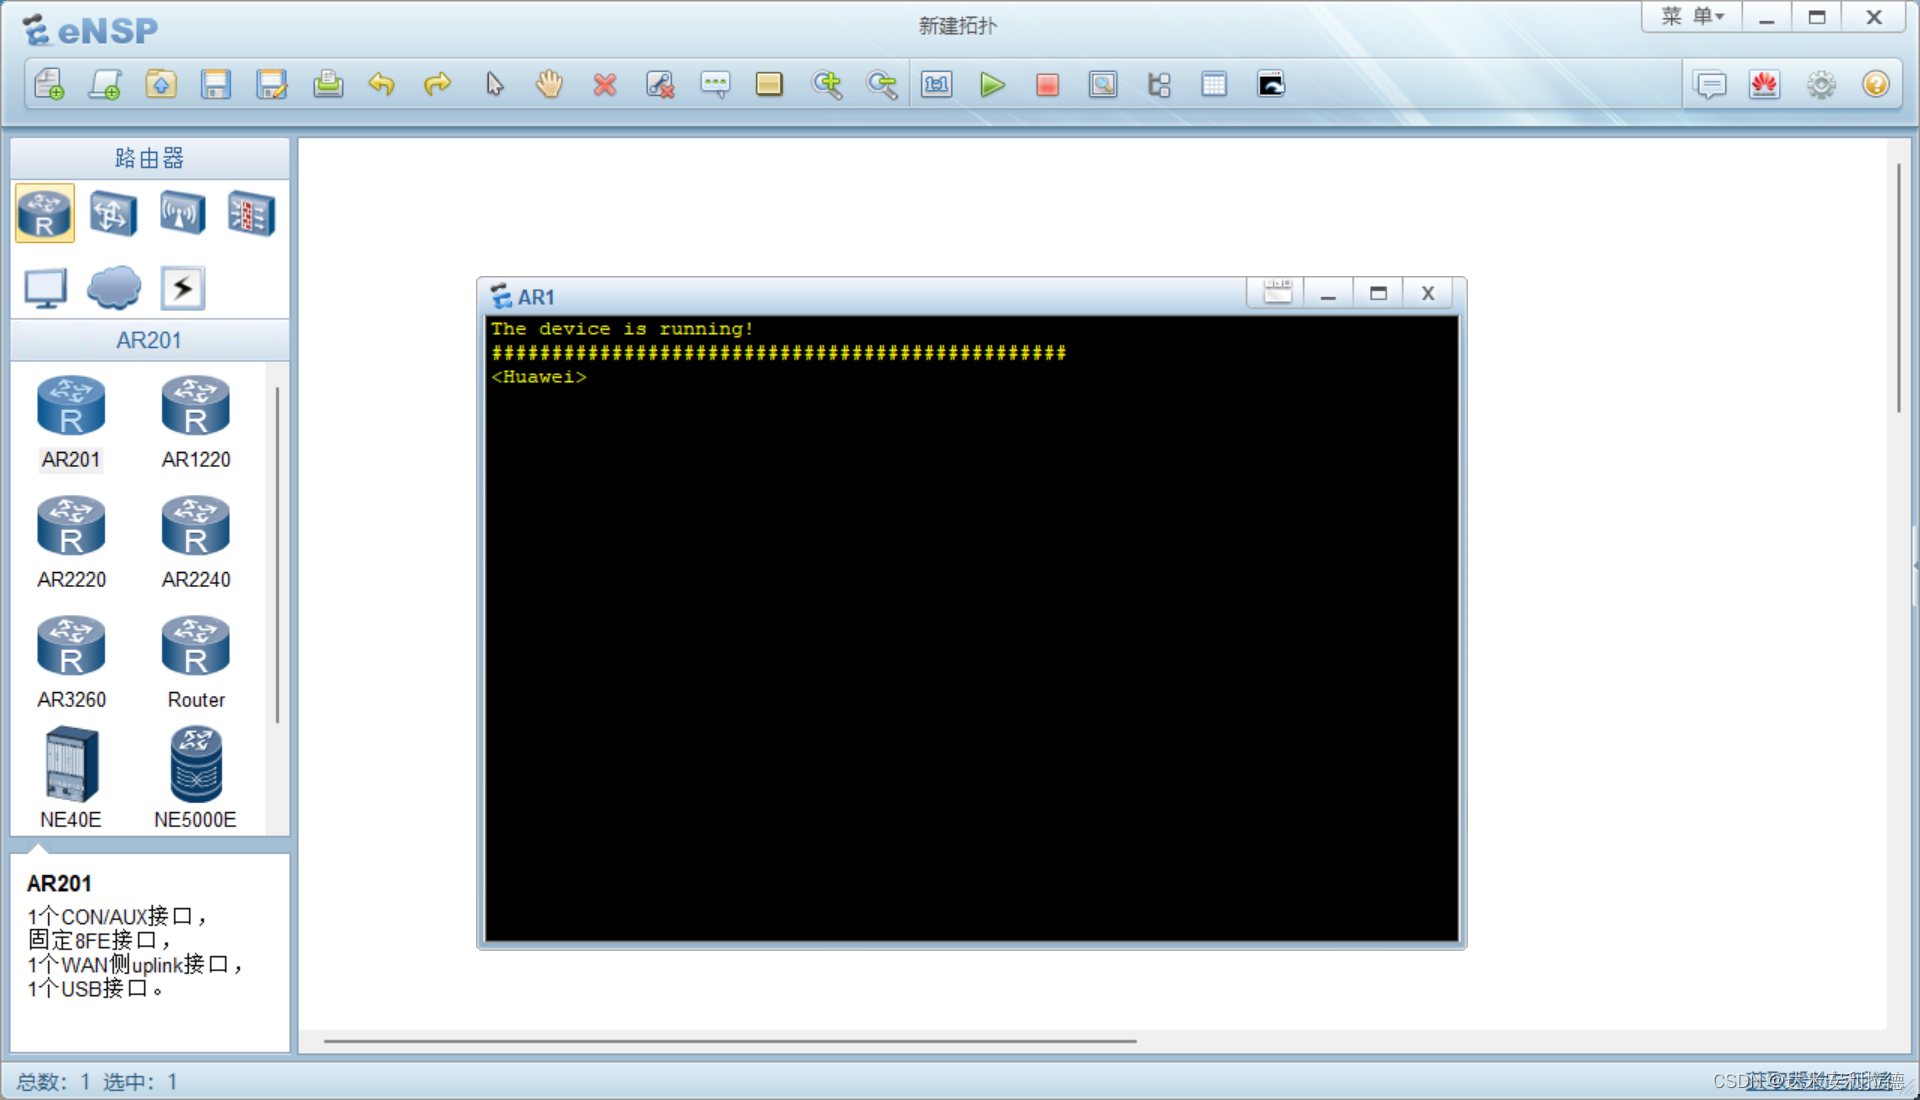
Task: Open the settings gear icon
Action: pyautogui.click(x=1821, y=85)
